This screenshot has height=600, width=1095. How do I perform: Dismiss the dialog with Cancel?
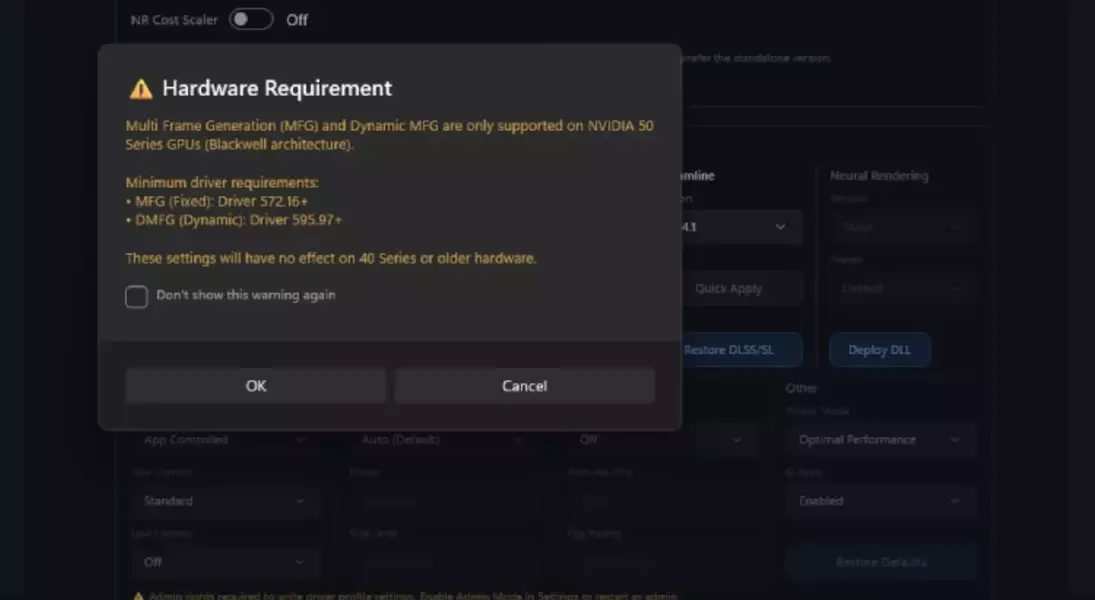tap(524, 386)
